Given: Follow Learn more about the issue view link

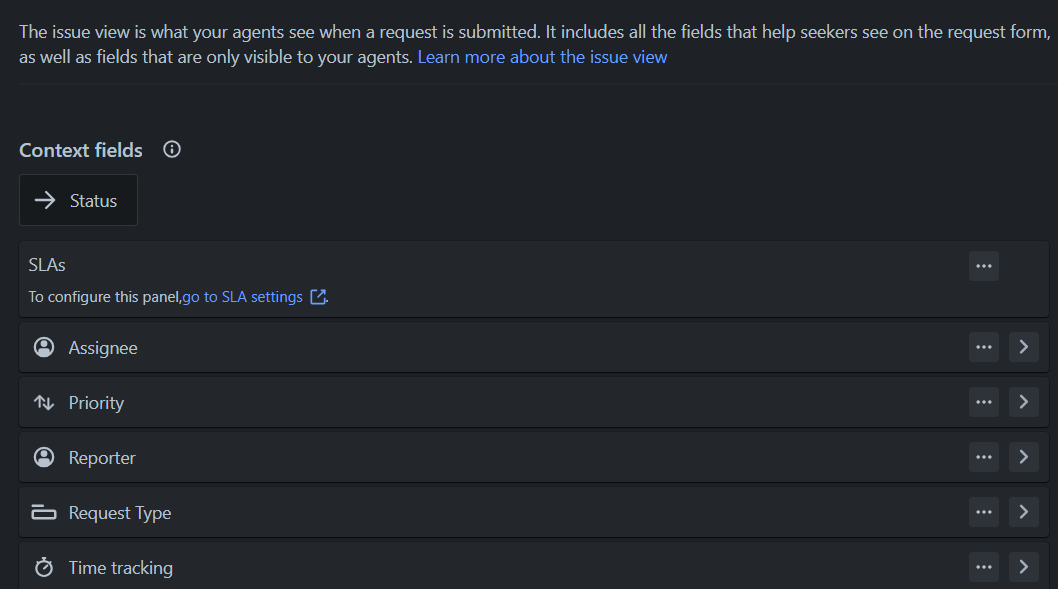Looking at the screenshot, I should click(542, 57).
